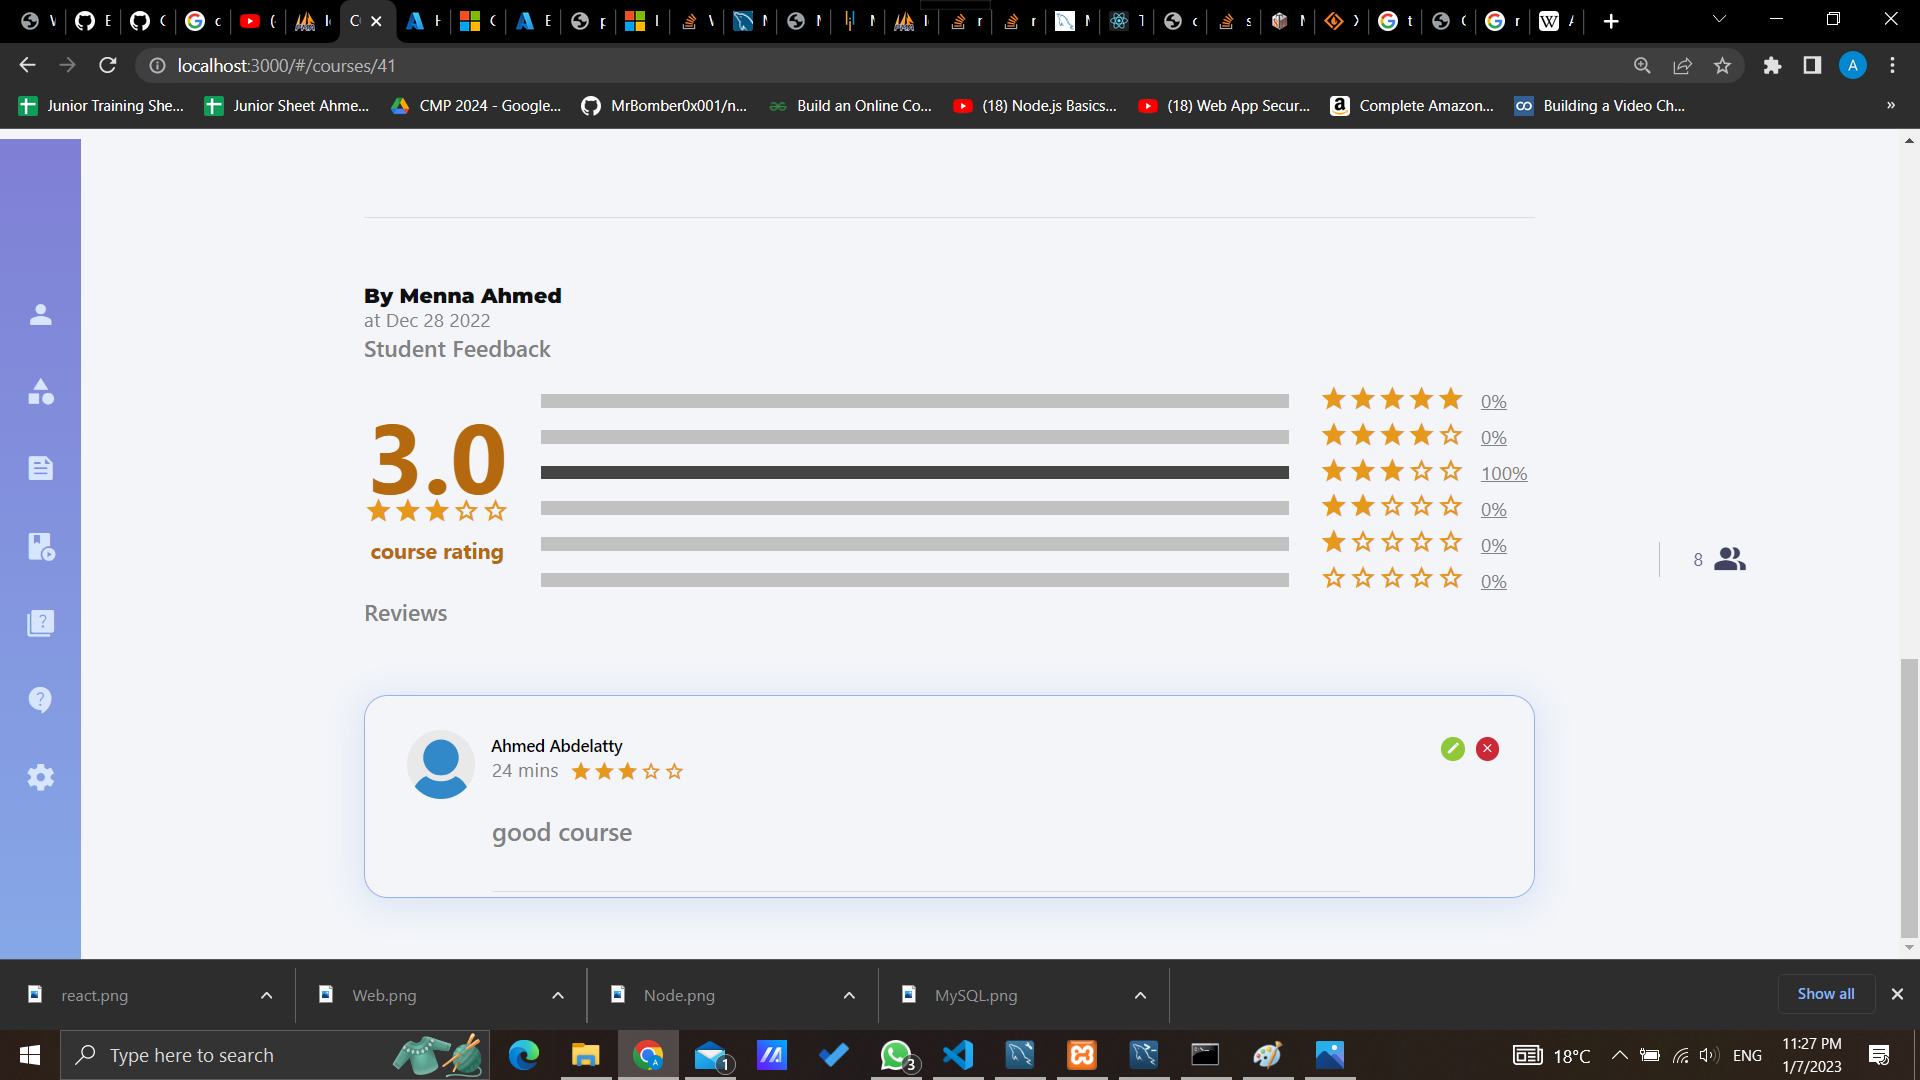1920x1080 pixels.
Task: Click the browser address bar URL
Action: coord(286,66)
